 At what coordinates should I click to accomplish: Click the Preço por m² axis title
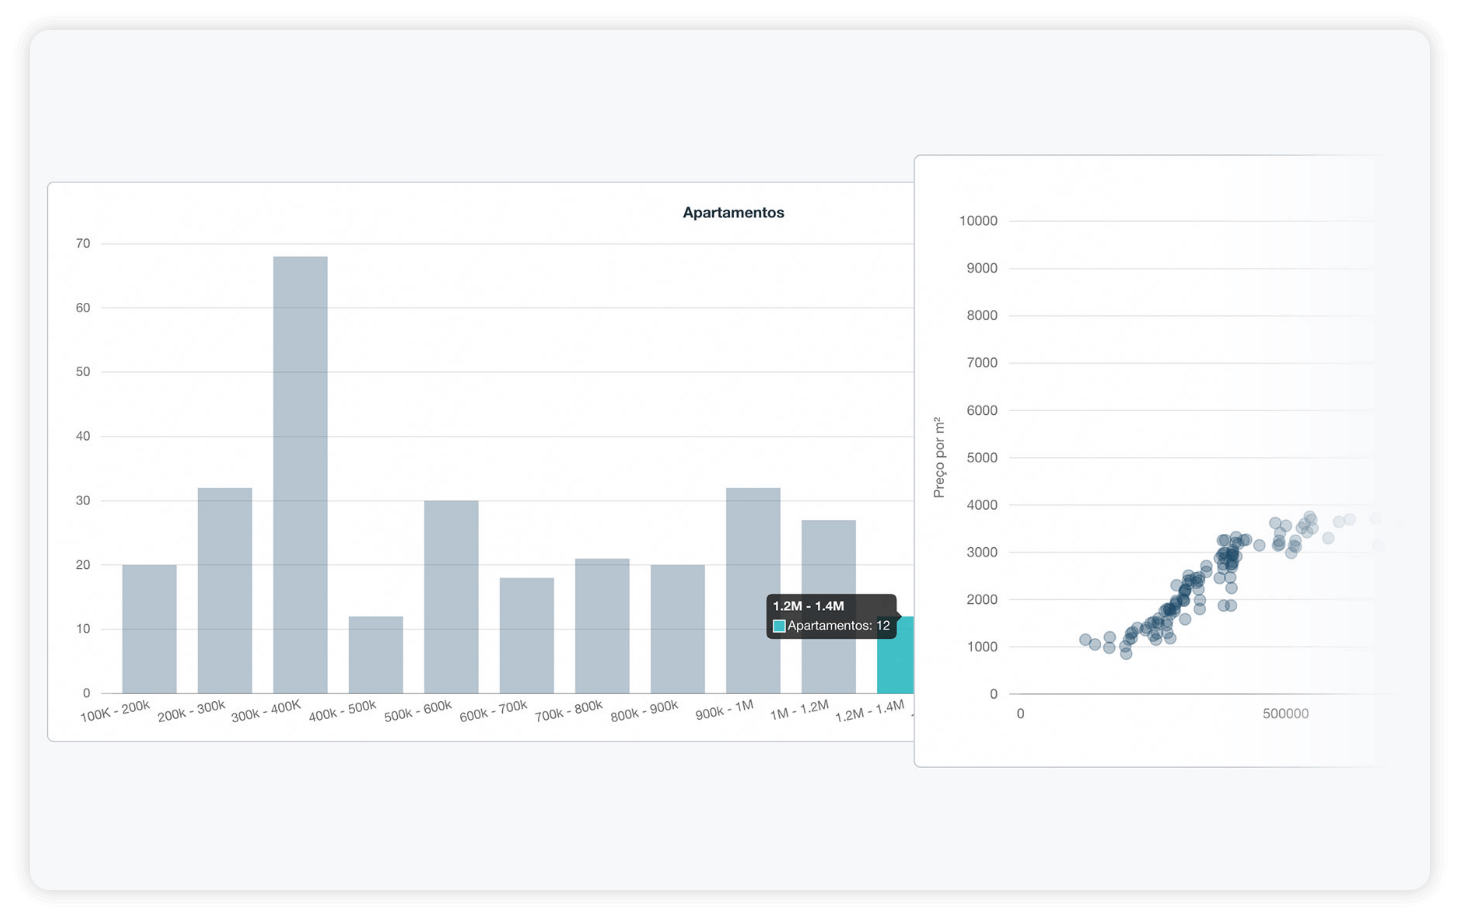pos(939,457)
